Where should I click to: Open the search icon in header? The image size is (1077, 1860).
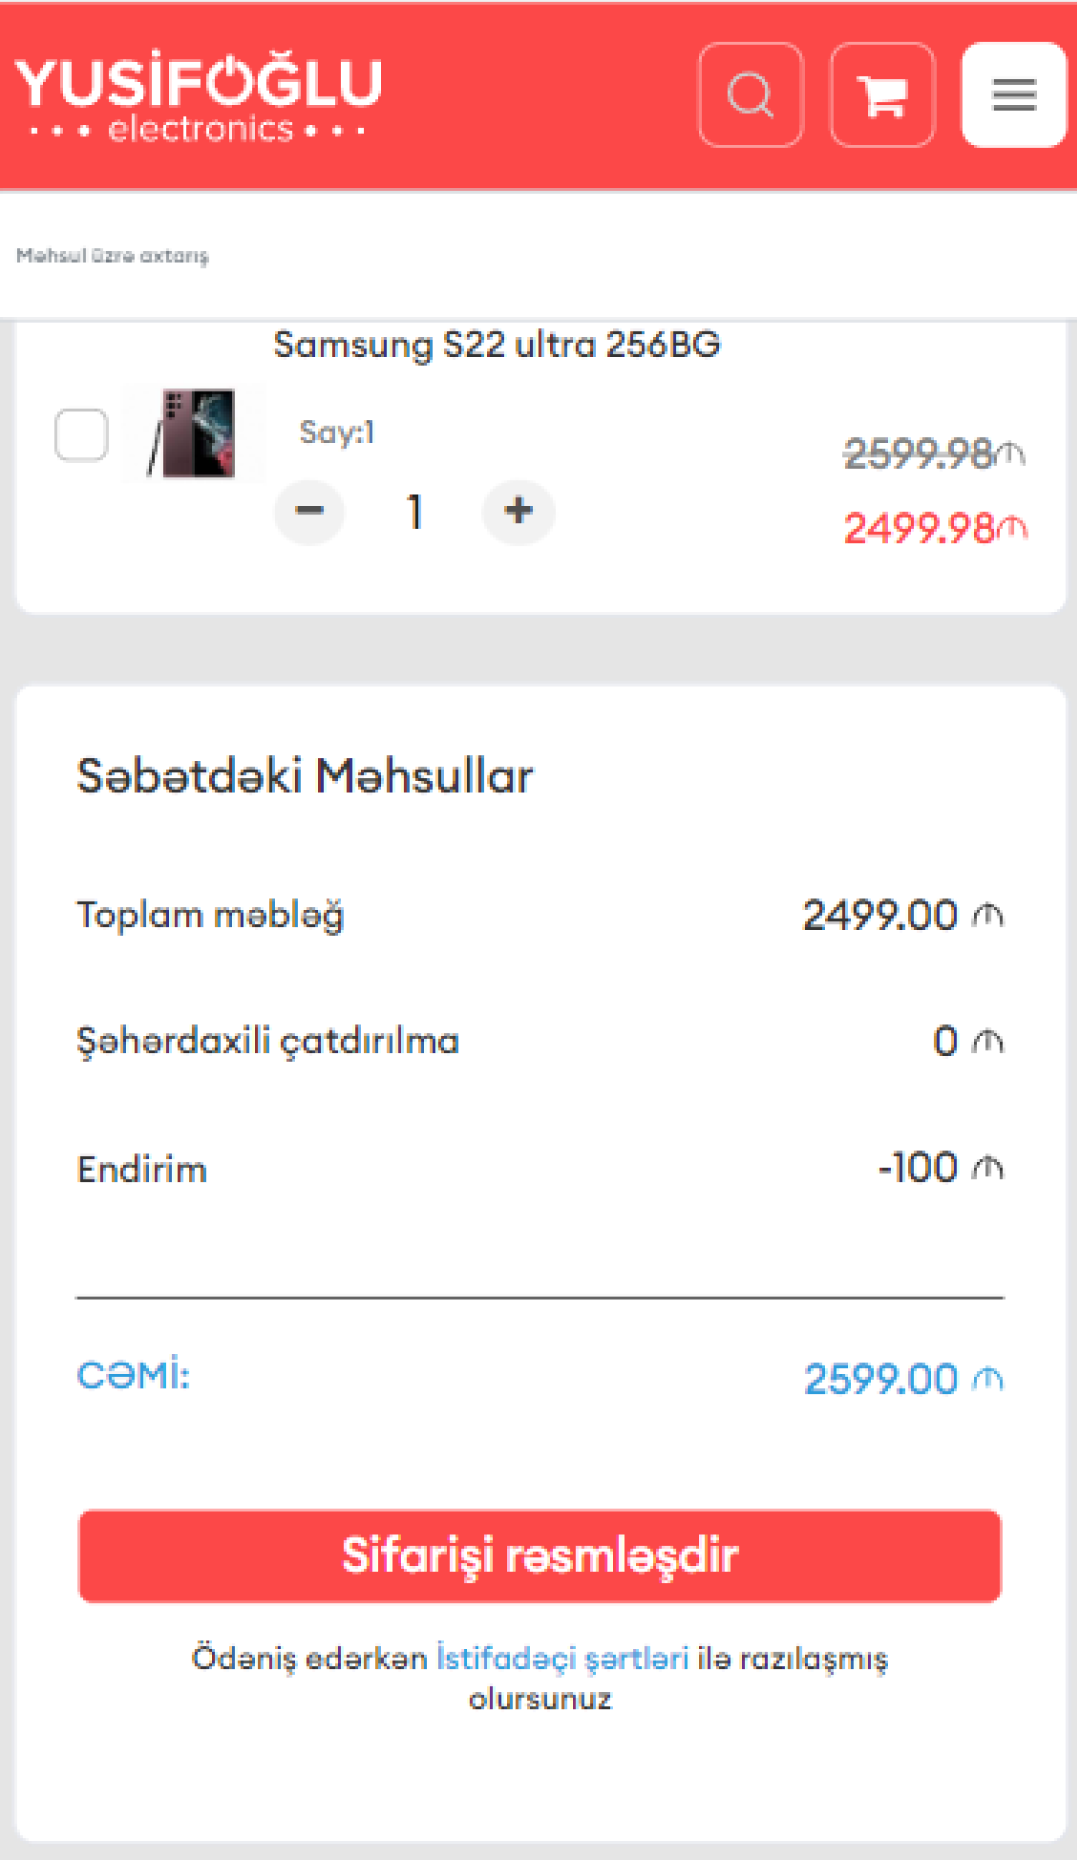pyautogui.click(x=750, y=95)
